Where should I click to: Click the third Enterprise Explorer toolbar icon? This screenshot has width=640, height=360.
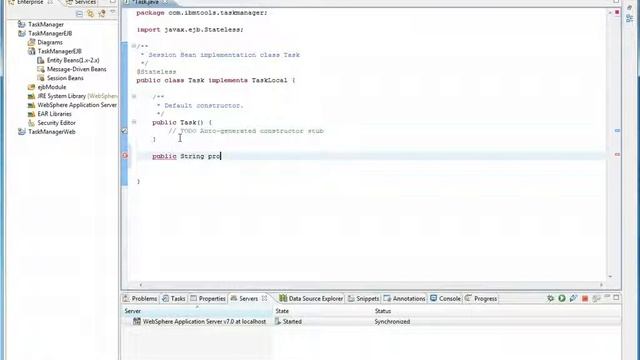coord(102,14)
